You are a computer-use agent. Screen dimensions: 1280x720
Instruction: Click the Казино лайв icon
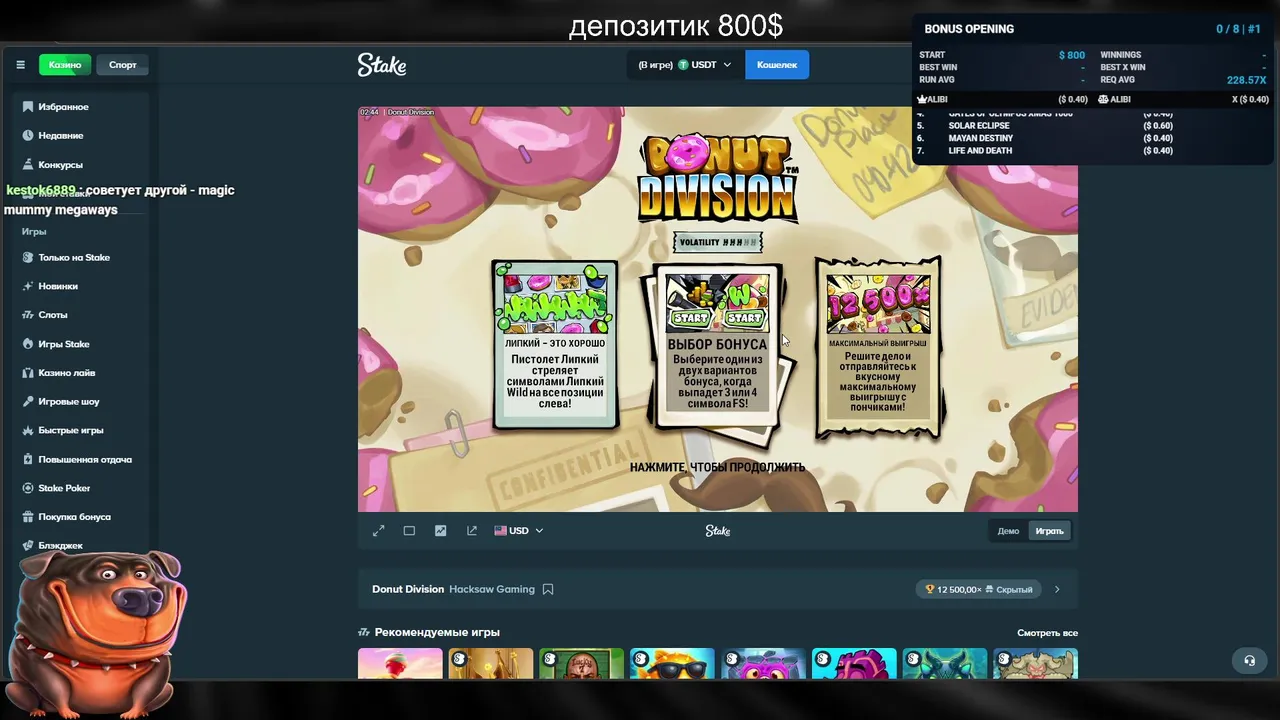pyautogui.click(x=29, y=373)
